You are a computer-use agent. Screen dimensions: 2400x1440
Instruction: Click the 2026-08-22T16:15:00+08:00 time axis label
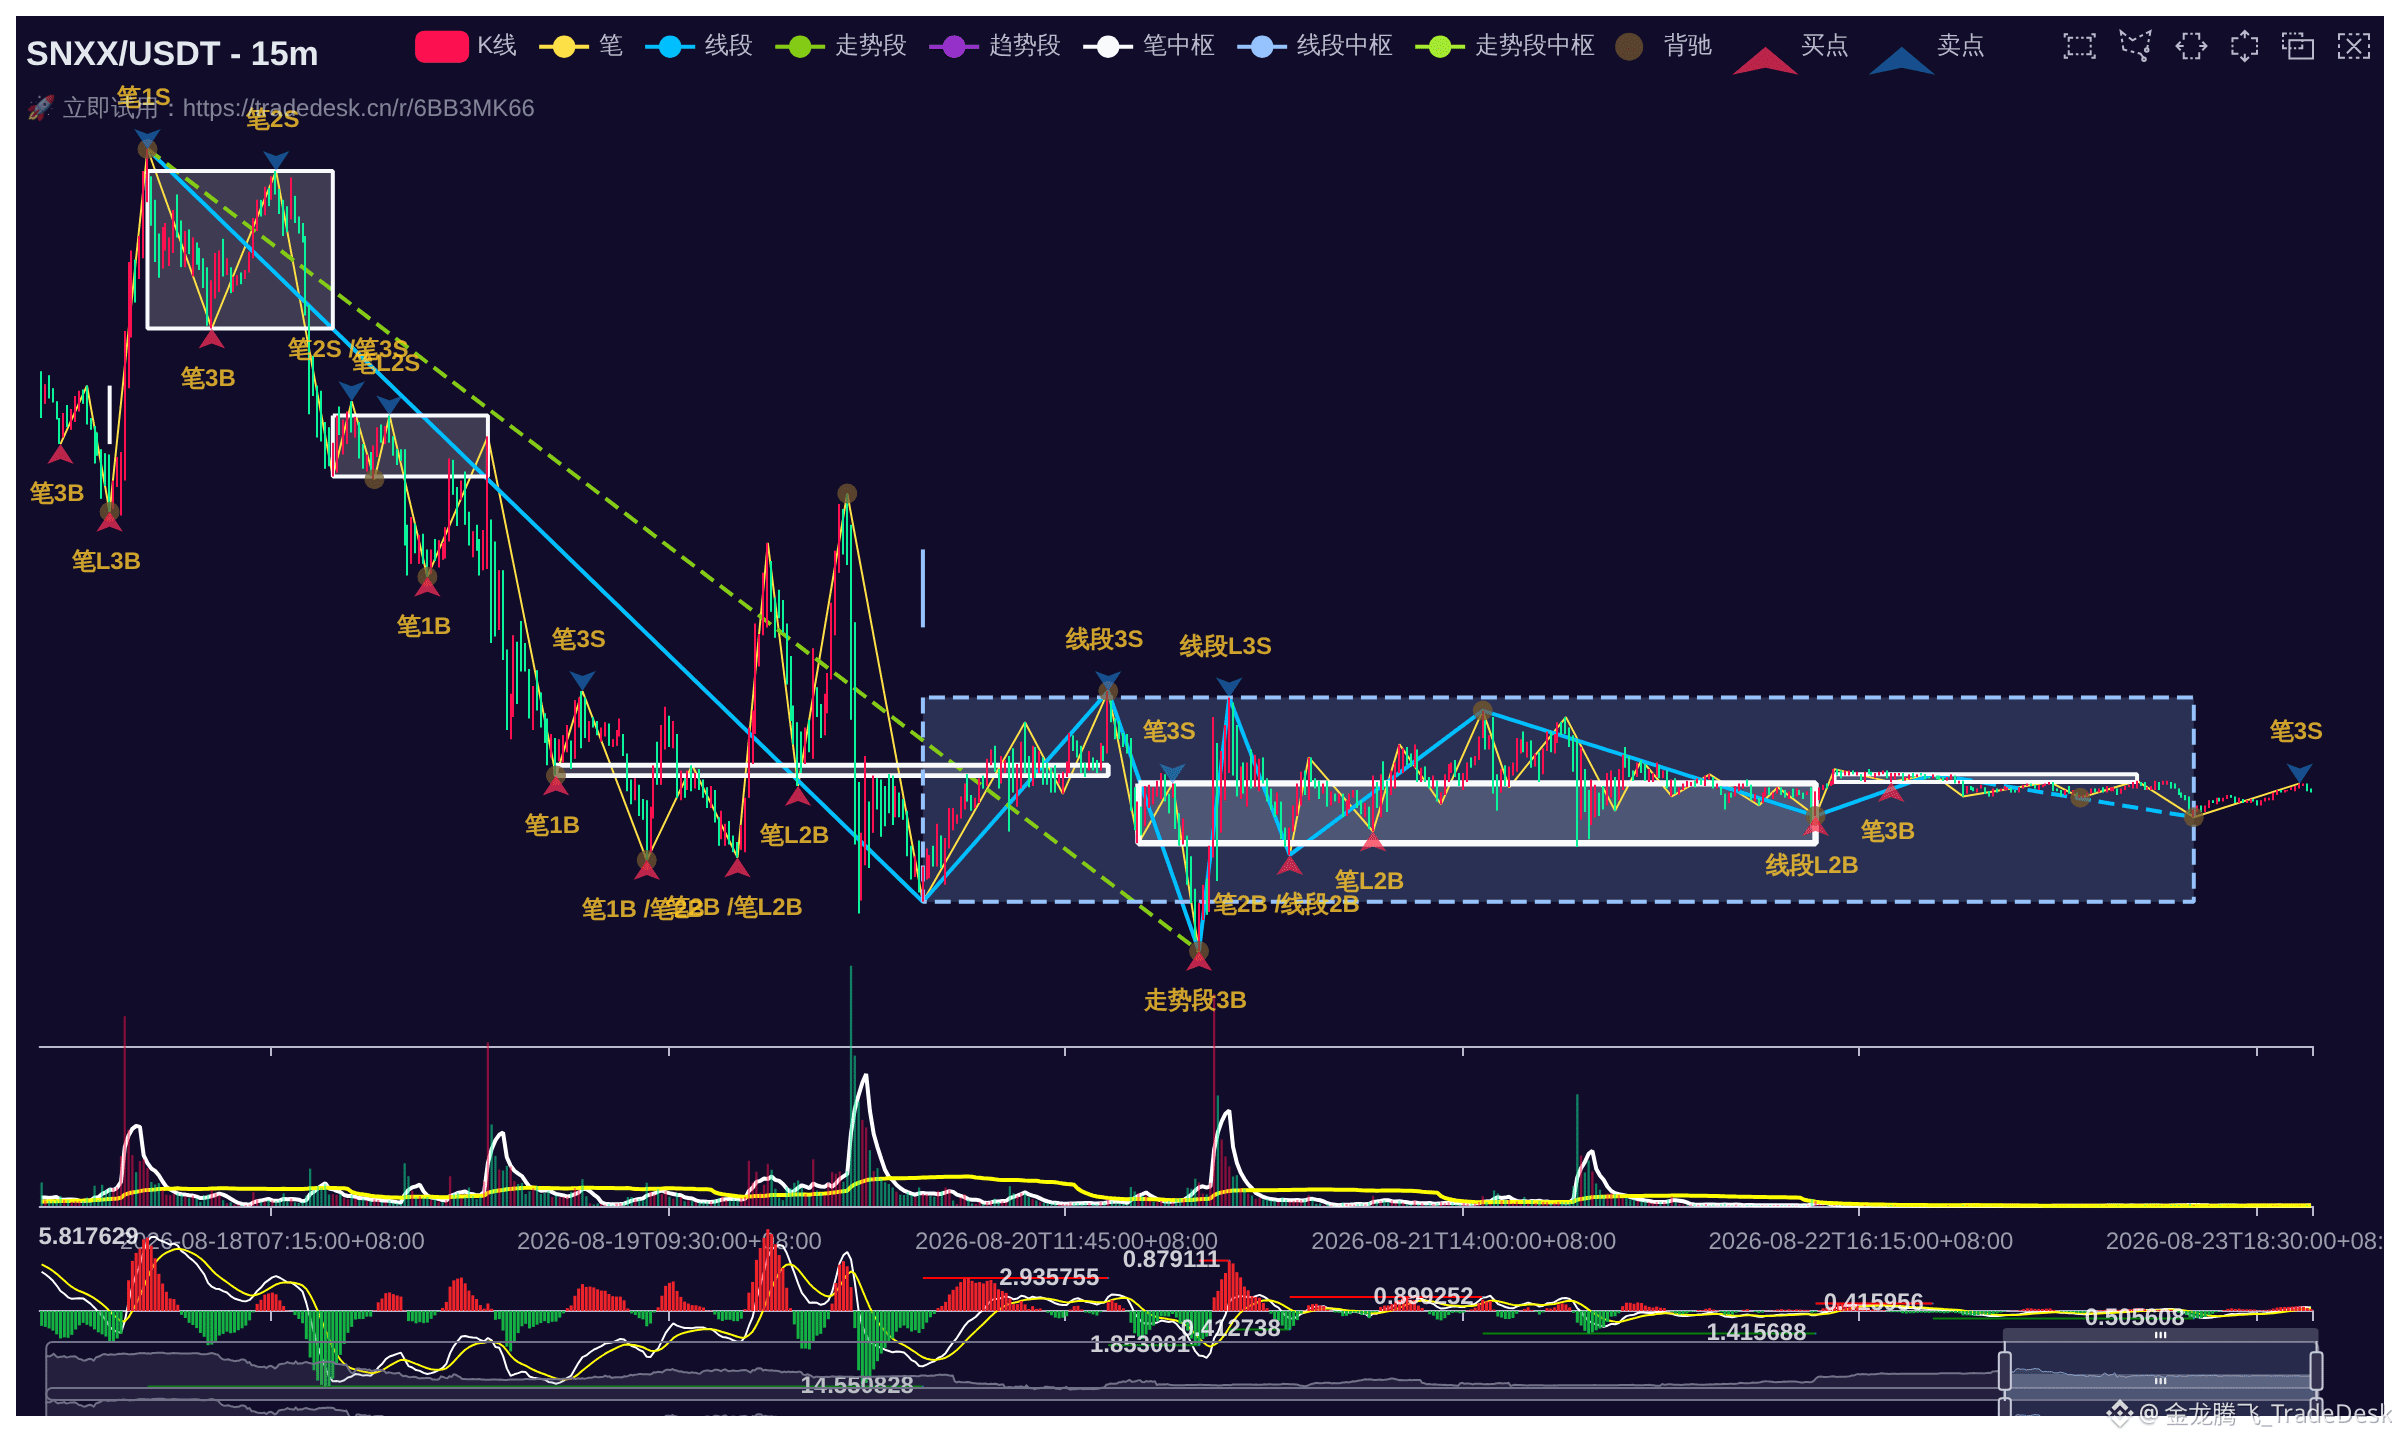click(1860, 1241)
